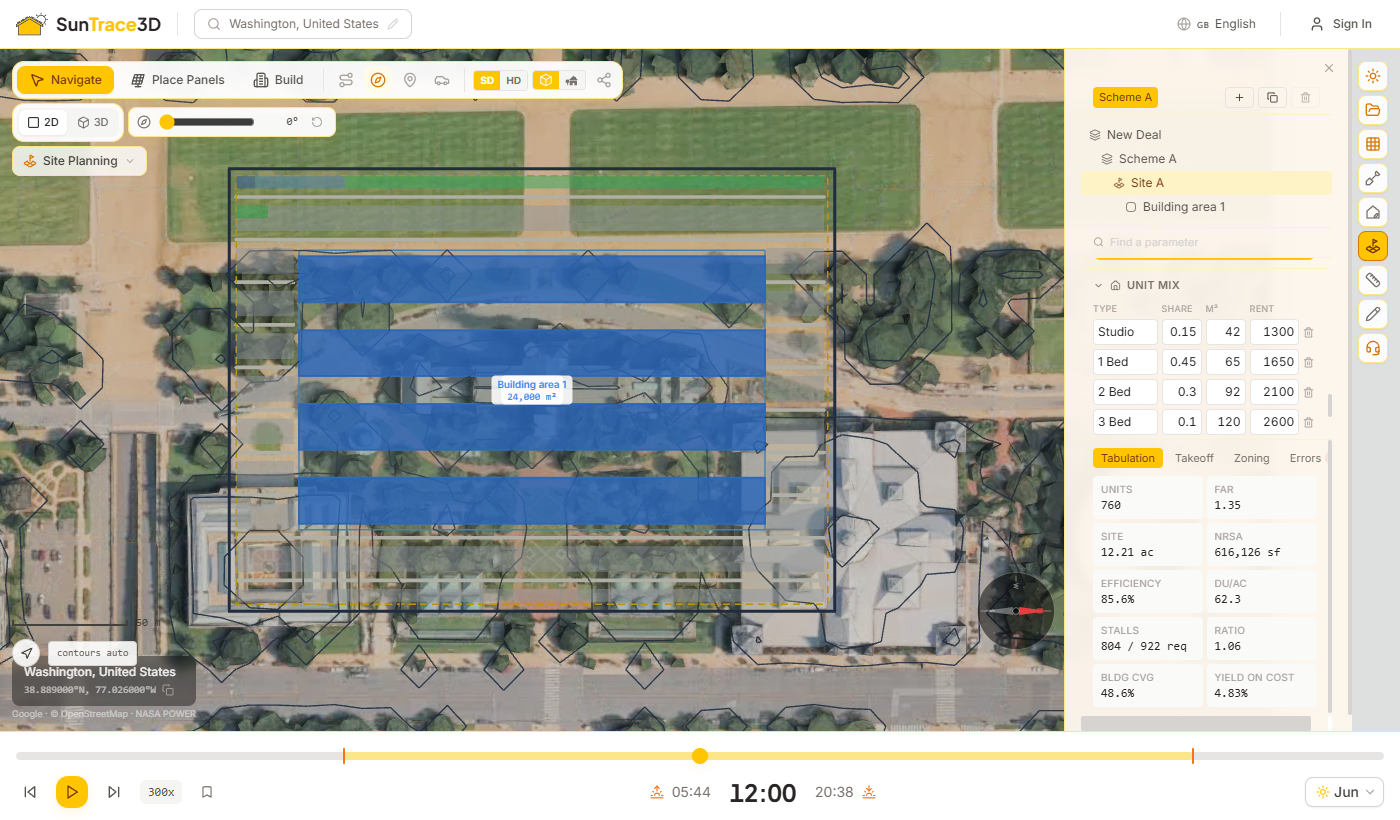Click the location pin icon in toolbar
The image size is (1400, 820).
tap(410, 80)
